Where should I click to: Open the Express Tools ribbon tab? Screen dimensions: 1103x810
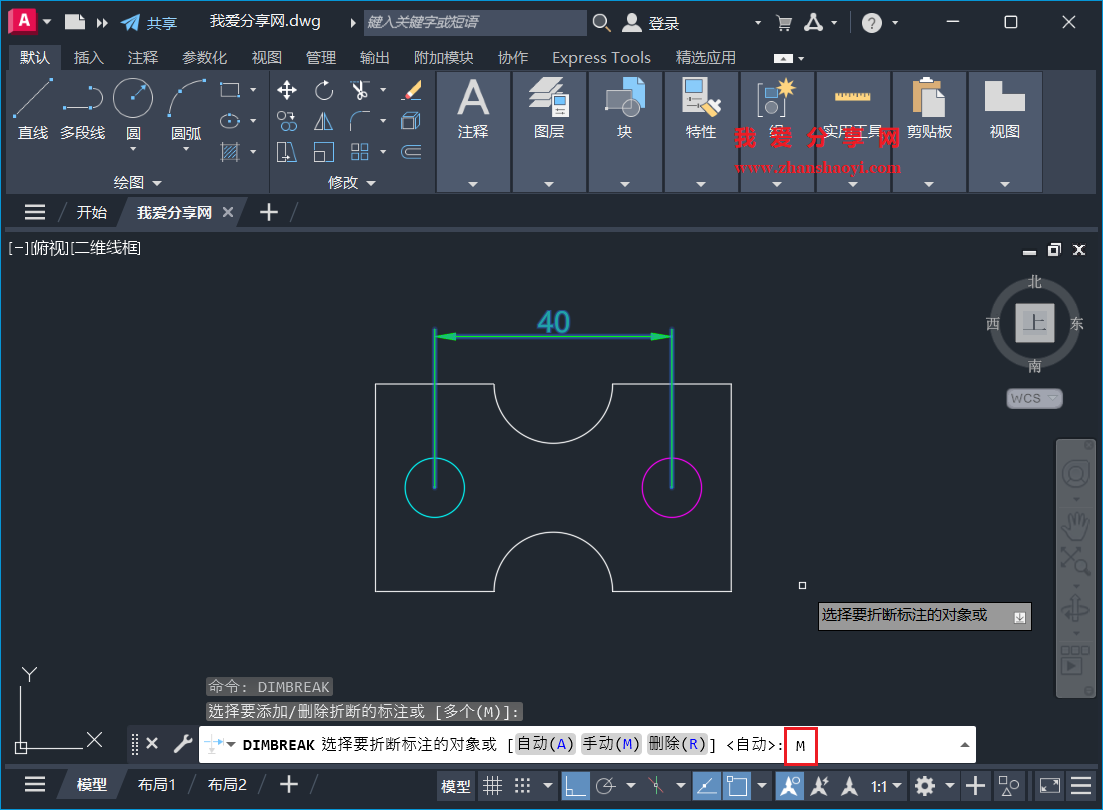click(x=601, y=58)
